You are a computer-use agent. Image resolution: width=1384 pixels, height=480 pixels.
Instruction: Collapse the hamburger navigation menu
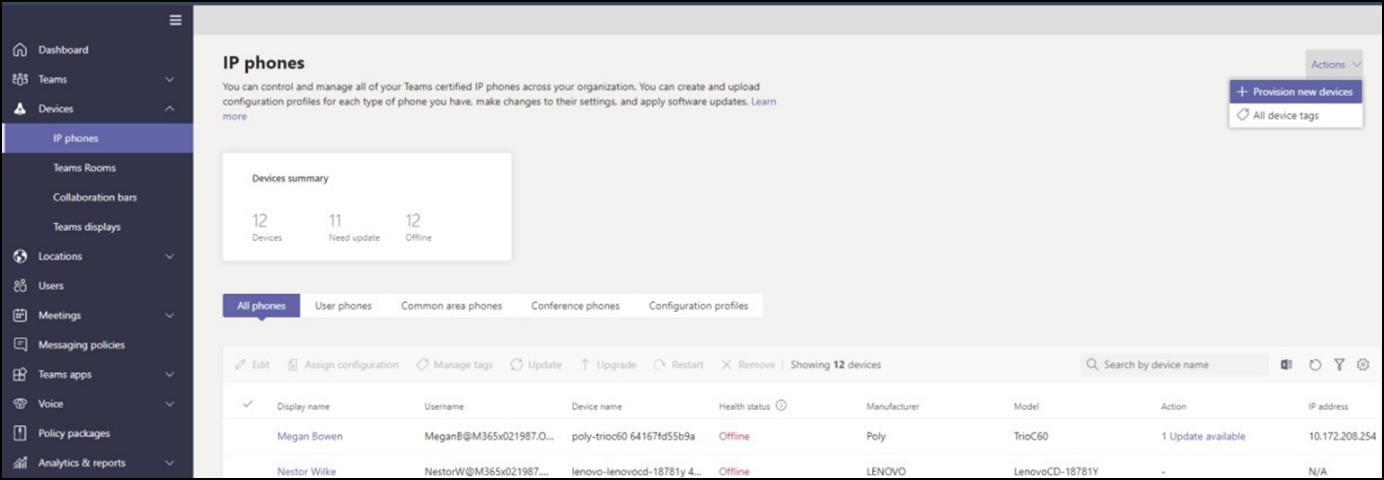coord(175,20)
